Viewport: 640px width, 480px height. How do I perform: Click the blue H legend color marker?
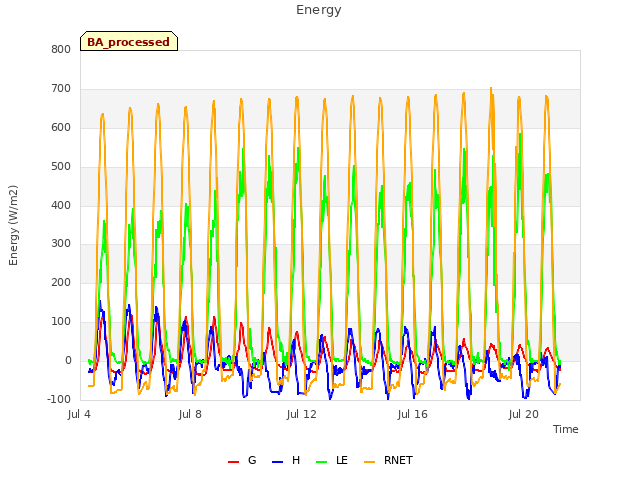tap(277, 462)
